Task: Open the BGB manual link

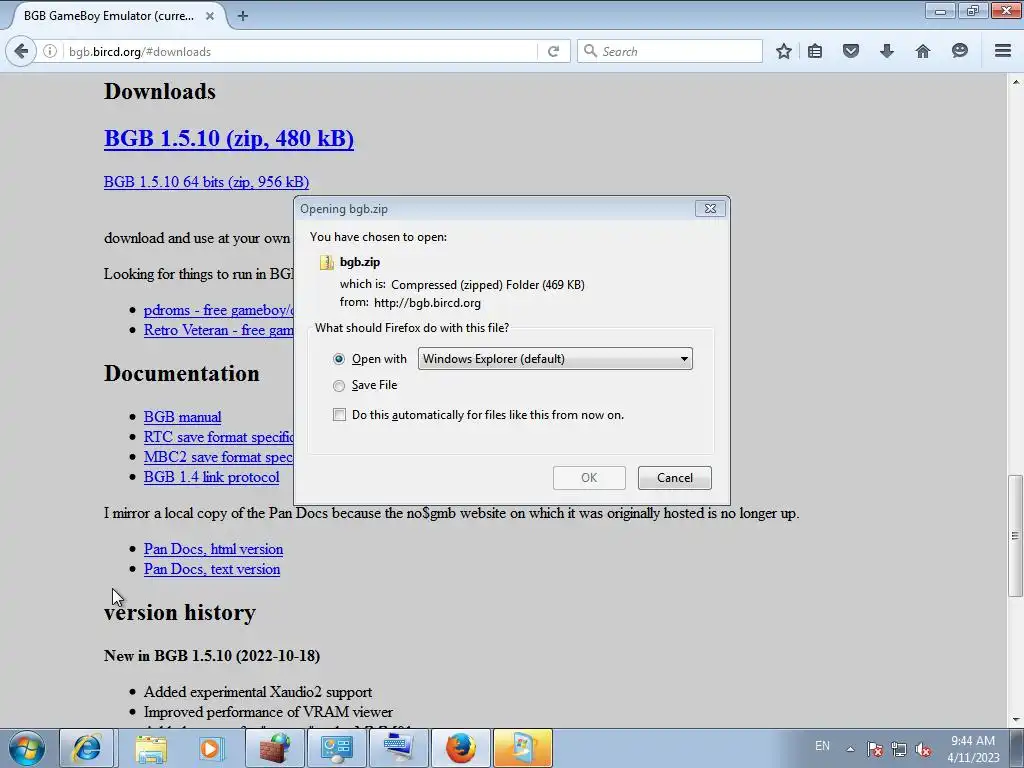Action: click(182, 417)
